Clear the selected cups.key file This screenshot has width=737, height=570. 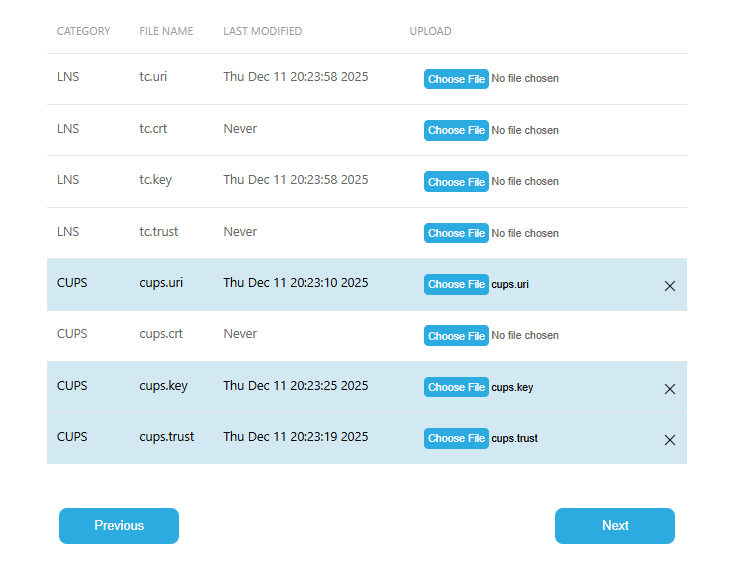[670, 389]
